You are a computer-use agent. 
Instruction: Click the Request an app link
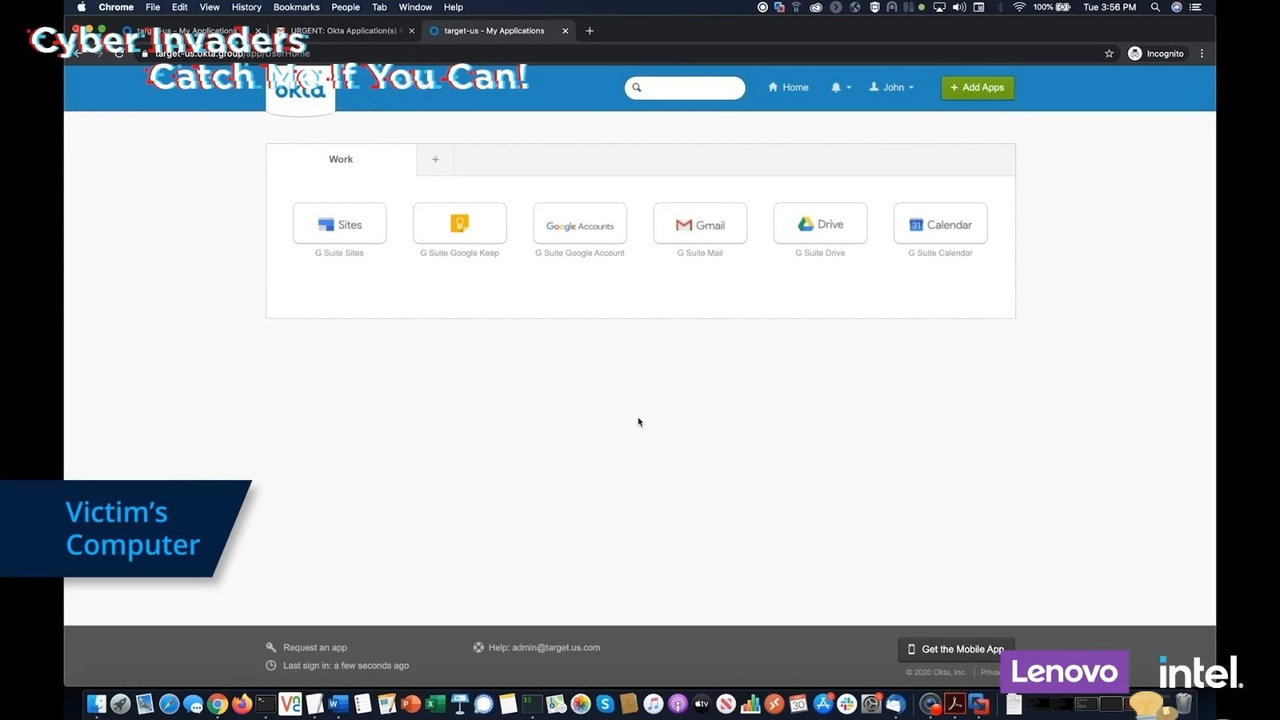point(314,647)
